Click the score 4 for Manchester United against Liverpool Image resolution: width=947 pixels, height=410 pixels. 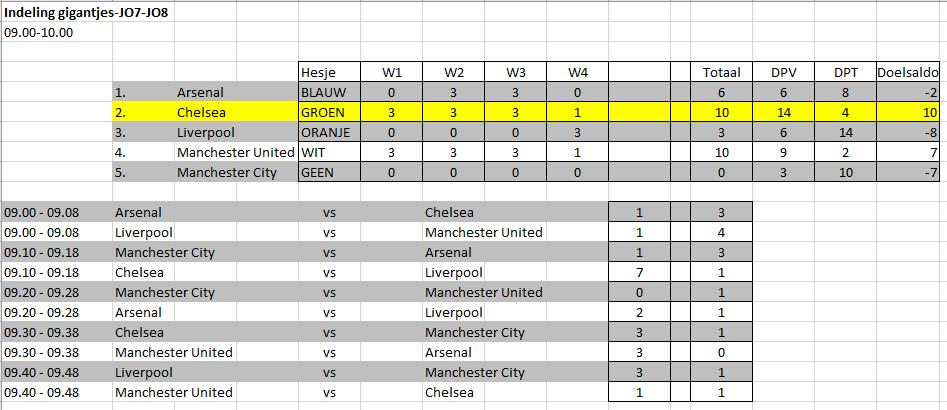coord(721,232)
